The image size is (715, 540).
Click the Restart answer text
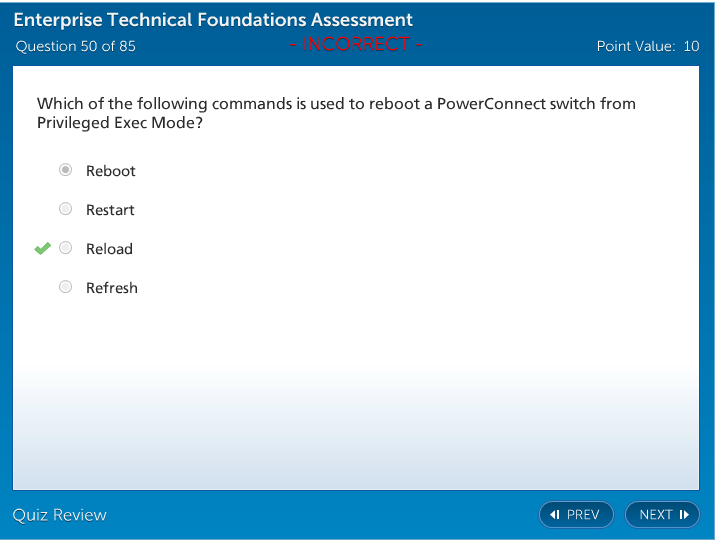click(110, 210)
